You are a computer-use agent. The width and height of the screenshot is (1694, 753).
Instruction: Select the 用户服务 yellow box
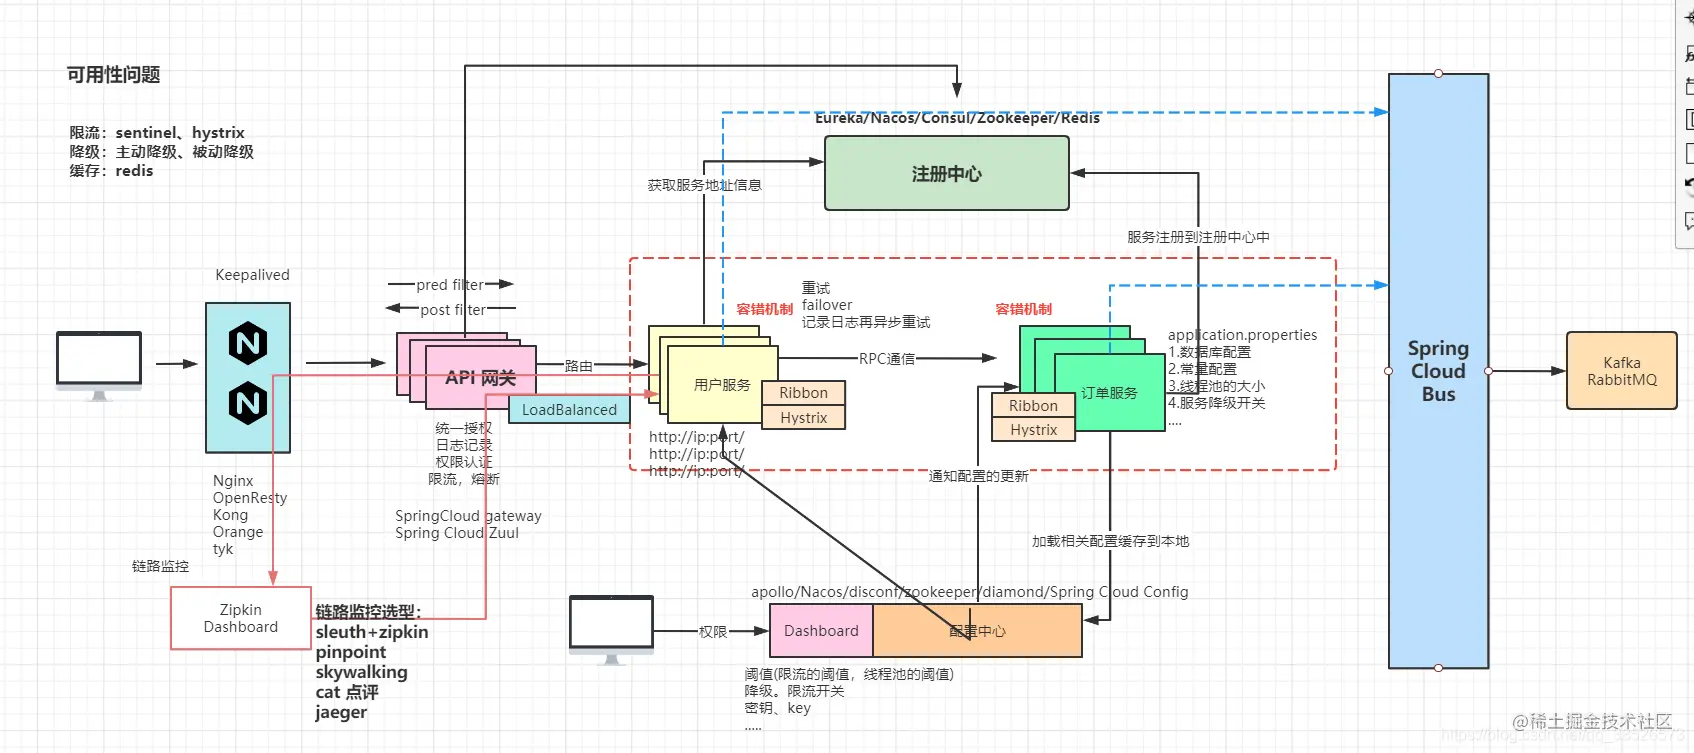[723, 384]
